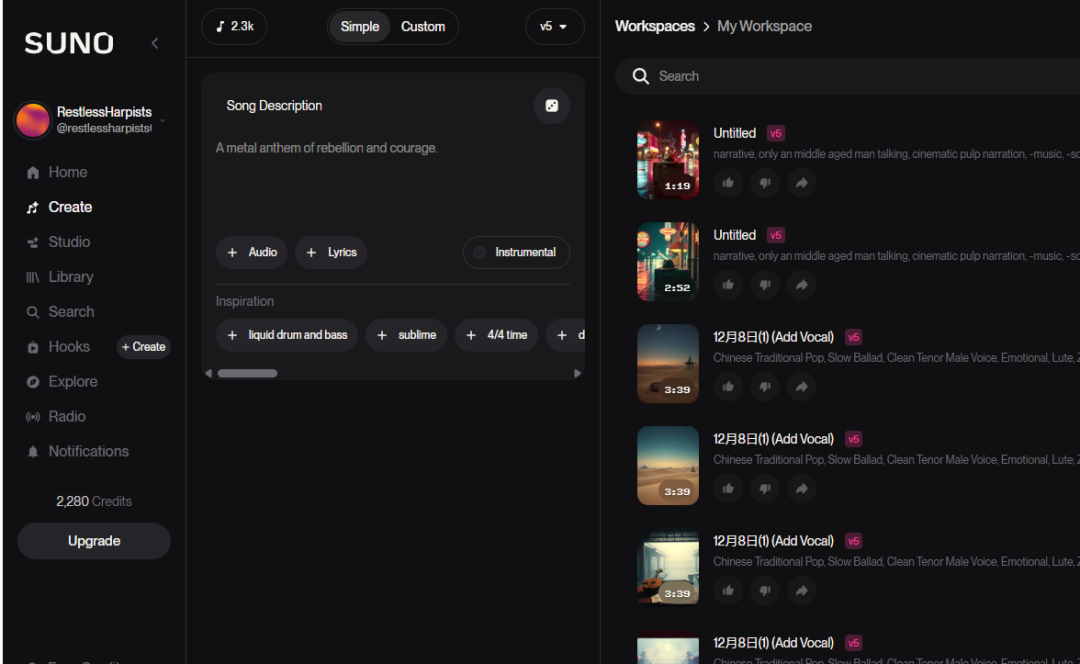Add Lyrics to song description
Viewport: 1080px width, 664px height.
(x=331, y=252)
